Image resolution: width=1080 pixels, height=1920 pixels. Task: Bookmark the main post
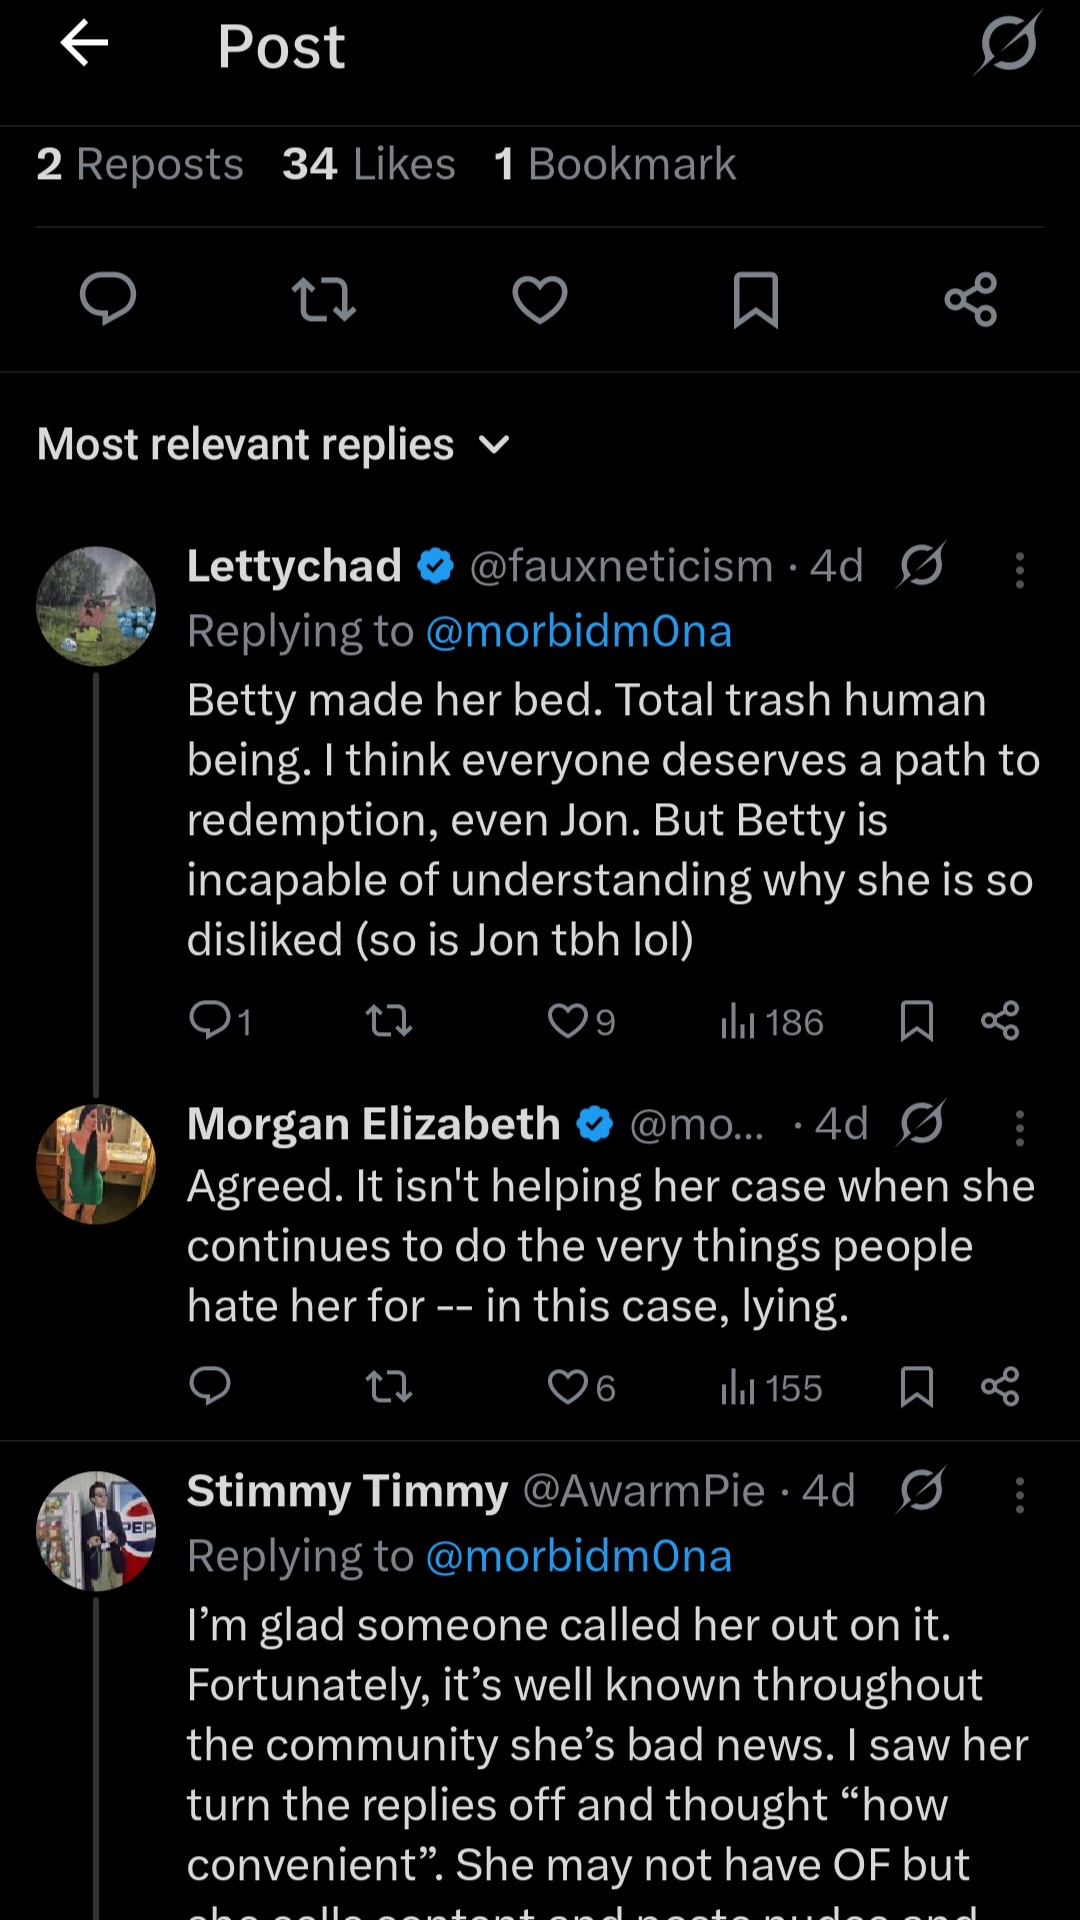point(756,299)
